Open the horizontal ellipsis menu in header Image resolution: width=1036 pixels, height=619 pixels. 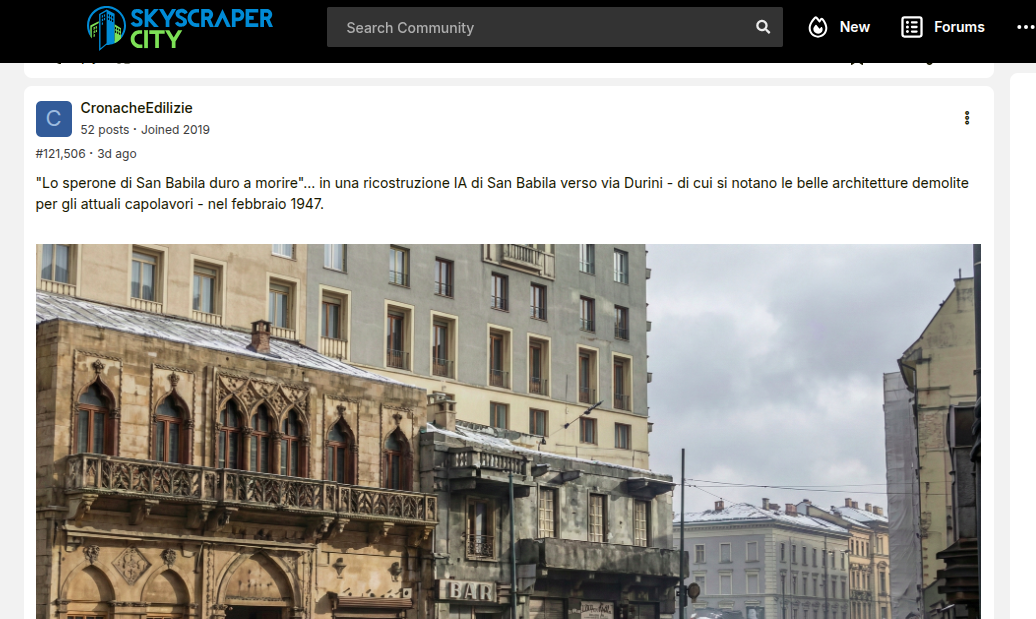coord(1024,27)
